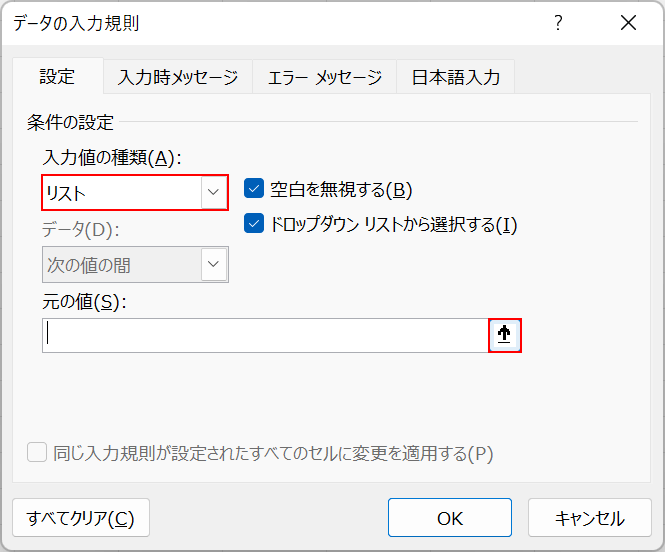This screenshot has height=552, width=665.
Task: Click the collapse dialog range selector icon
Action: 505,336
